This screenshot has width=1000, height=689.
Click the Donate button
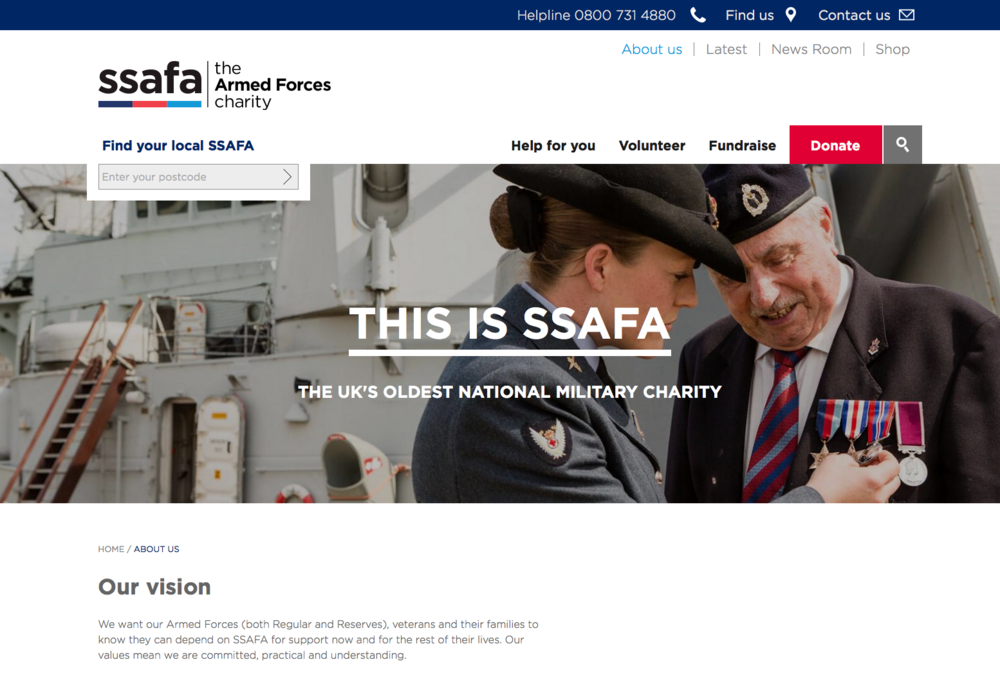pos(835,145)
